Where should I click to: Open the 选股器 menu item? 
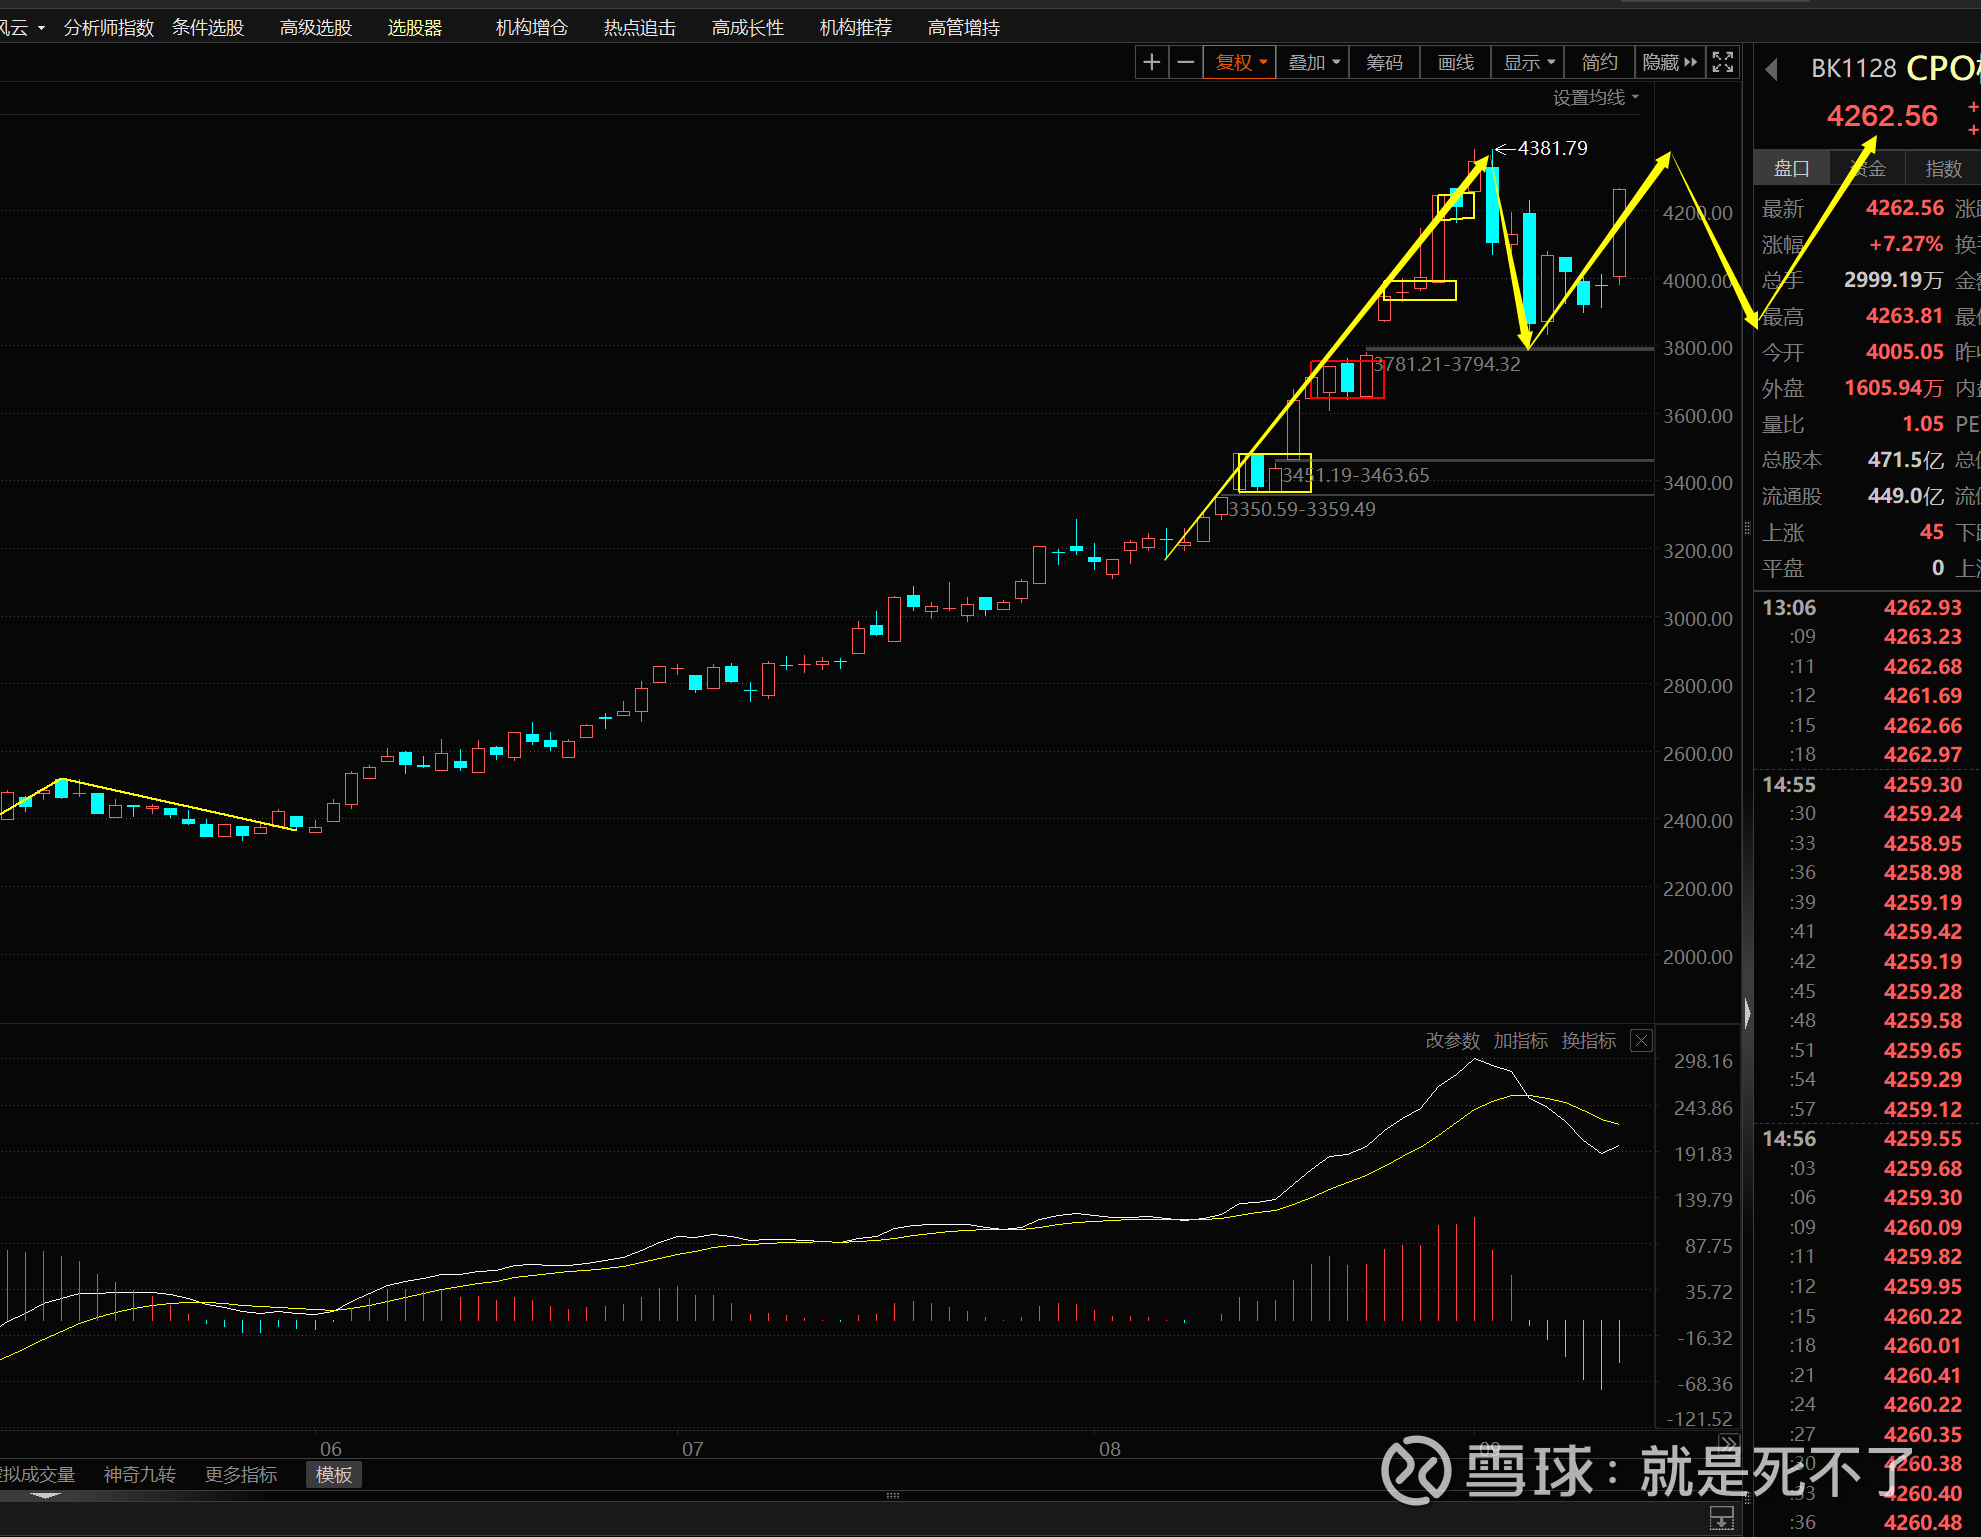[x=415, y=28]
